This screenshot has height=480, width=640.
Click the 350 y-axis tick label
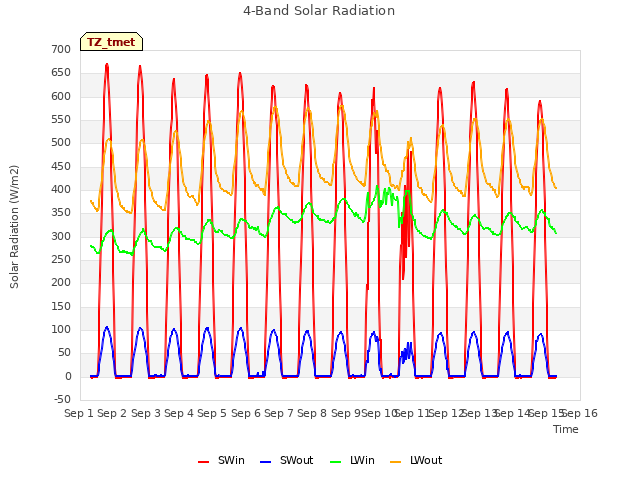(61, 213)
